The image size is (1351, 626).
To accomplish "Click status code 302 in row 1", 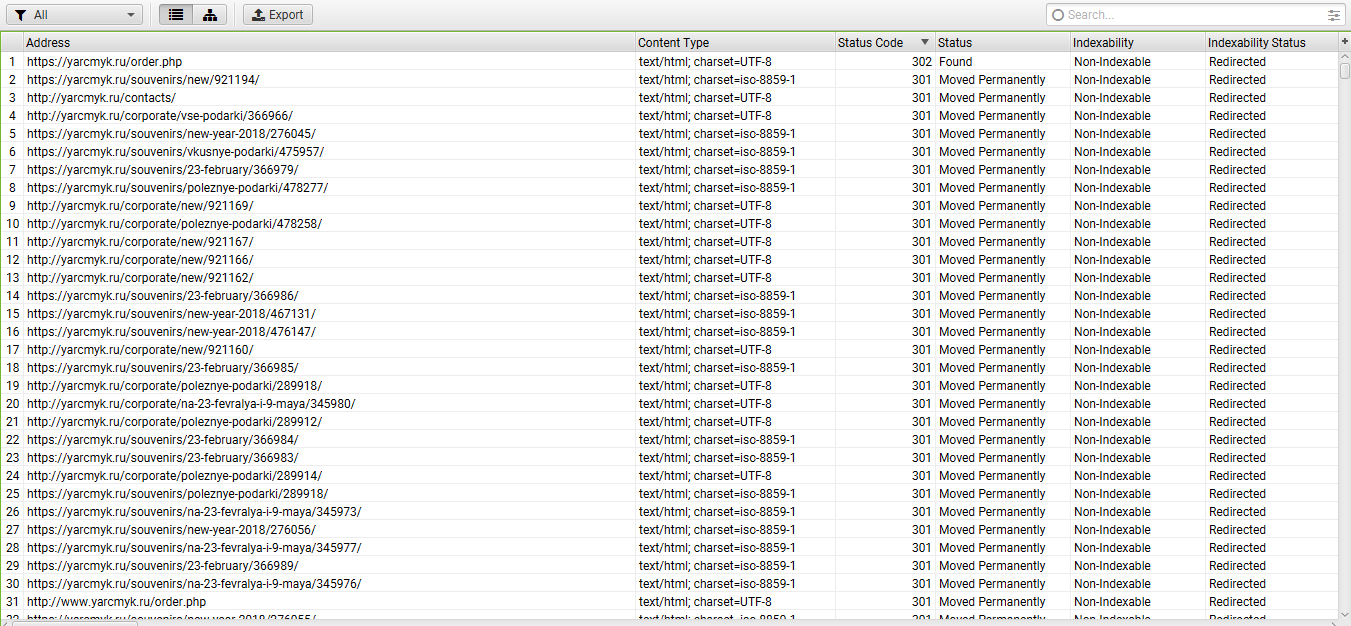I will point(921,62).
